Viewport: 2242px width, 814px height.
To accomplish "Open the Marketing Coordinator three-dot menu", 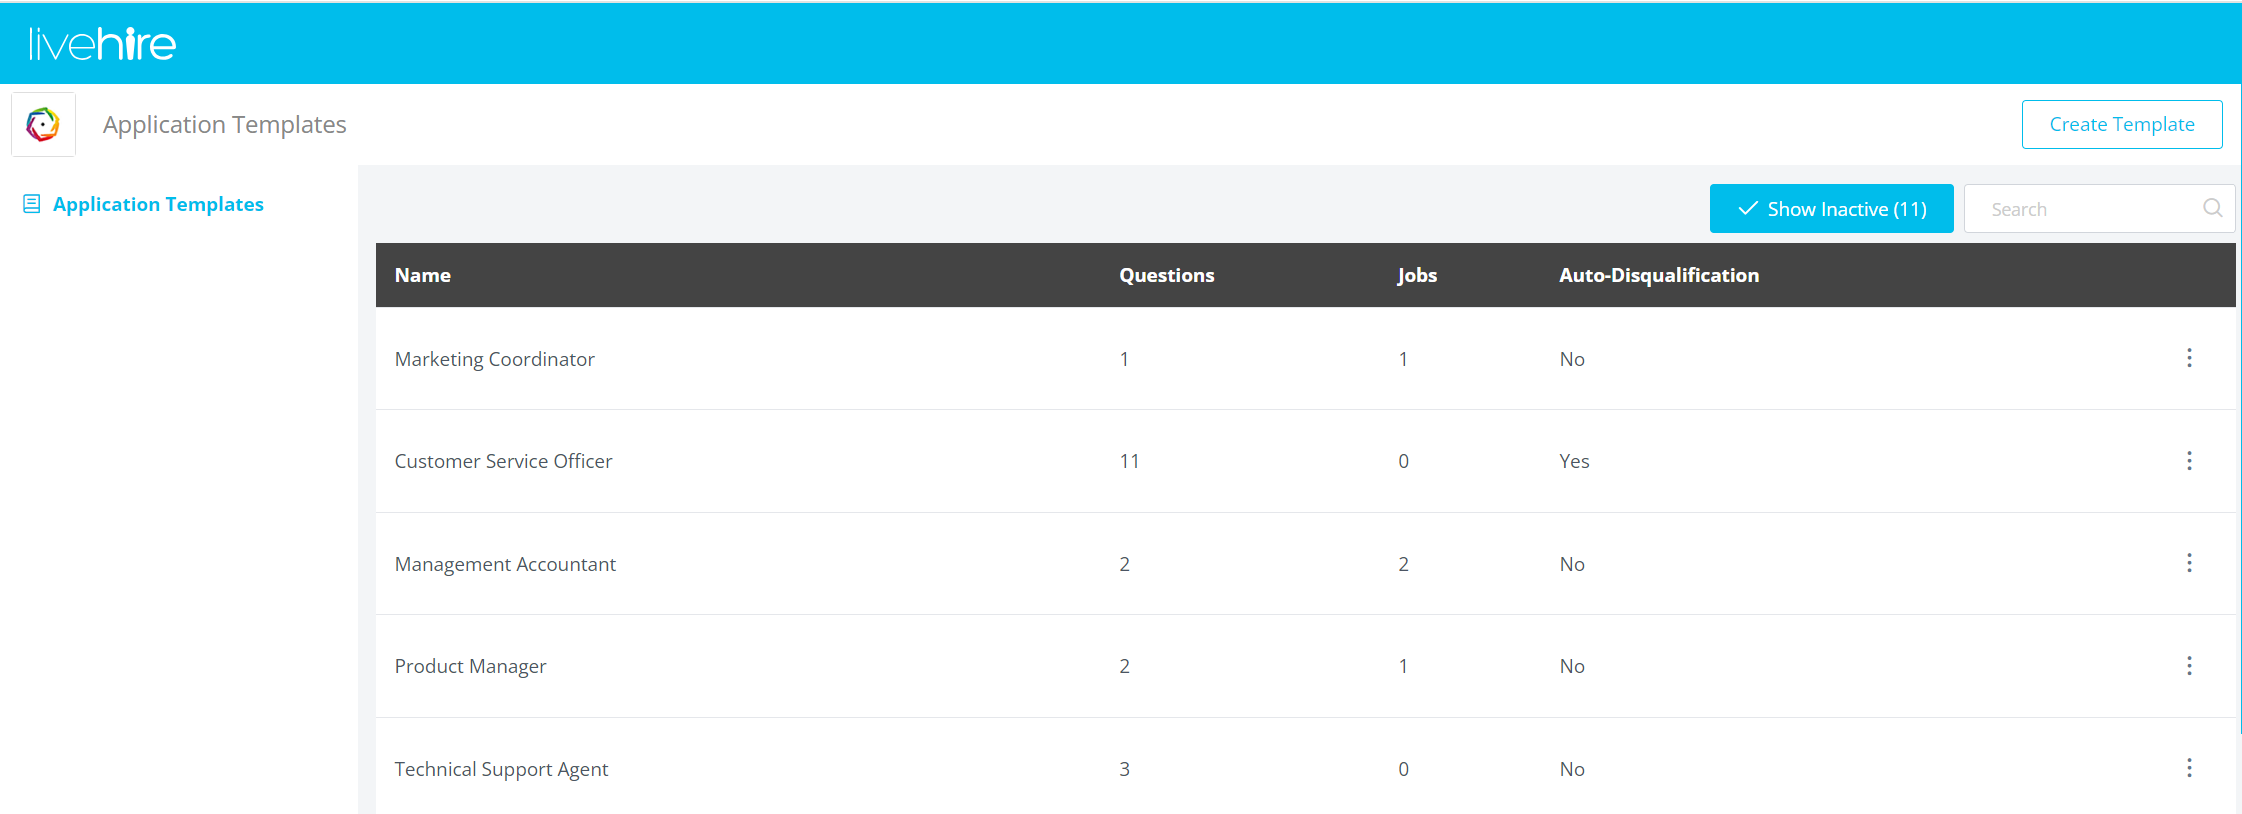I will pos(2189,358).
